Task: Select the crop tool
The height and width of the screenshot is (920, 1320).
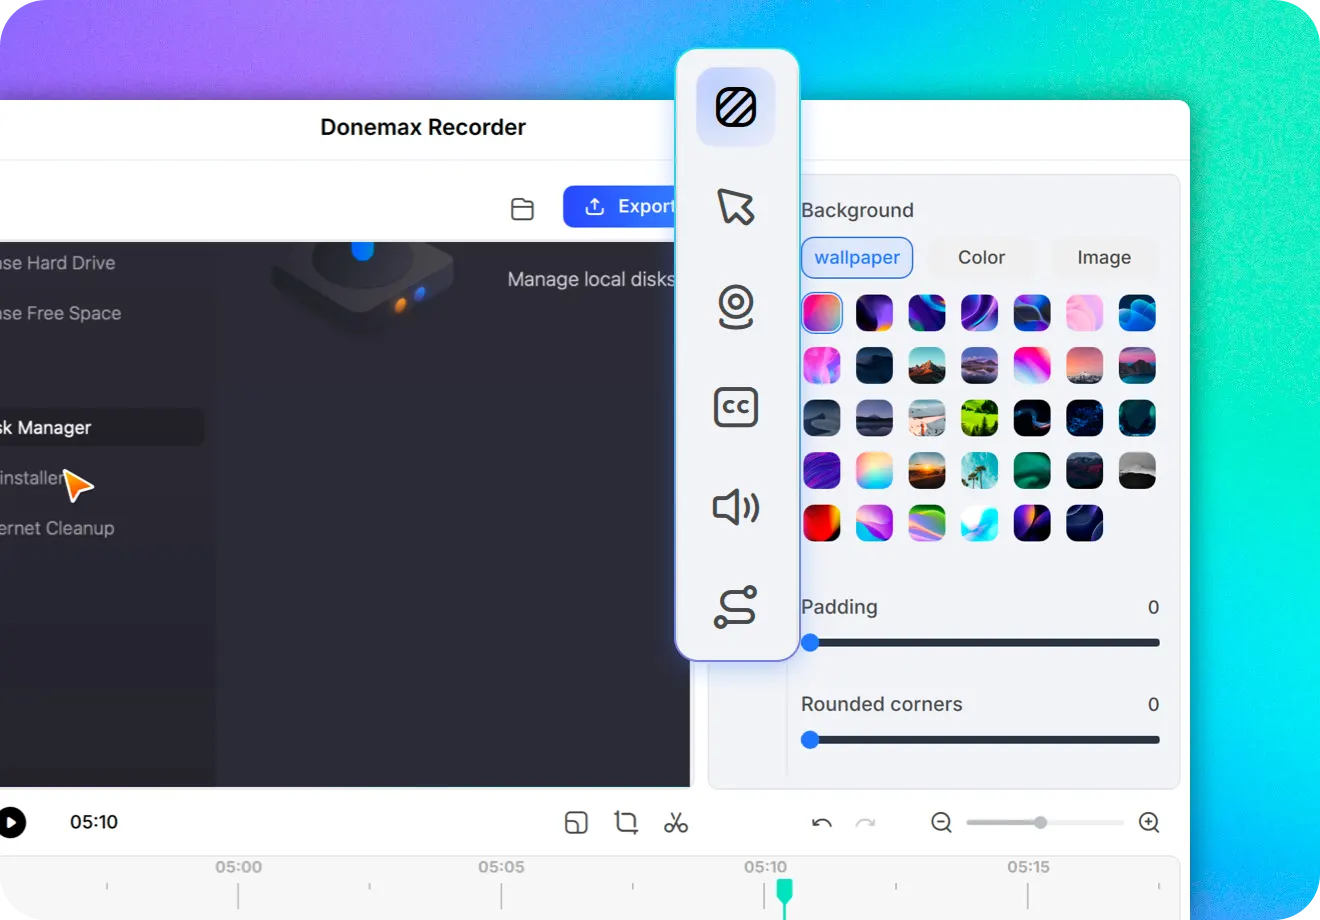Action: pos(626,822)
